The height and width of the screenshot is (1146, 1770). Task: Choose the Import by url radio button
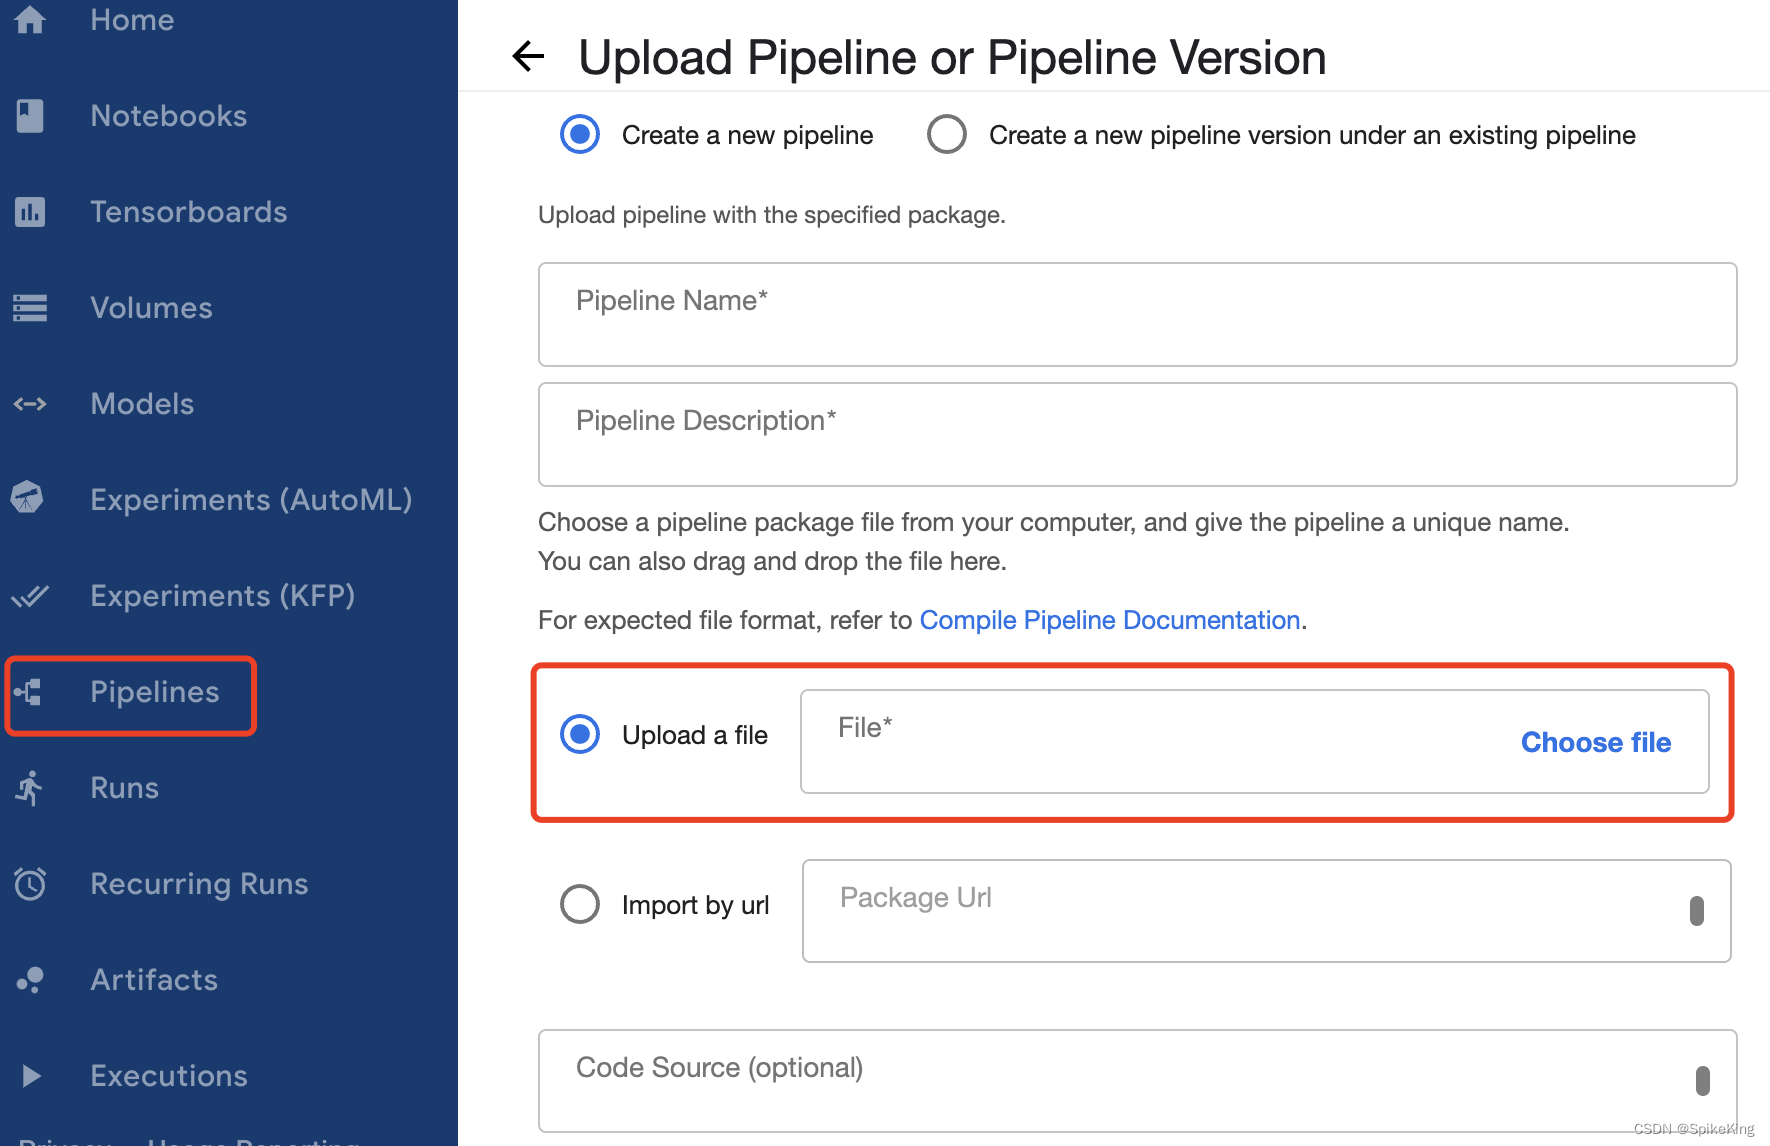click(580, 904)
